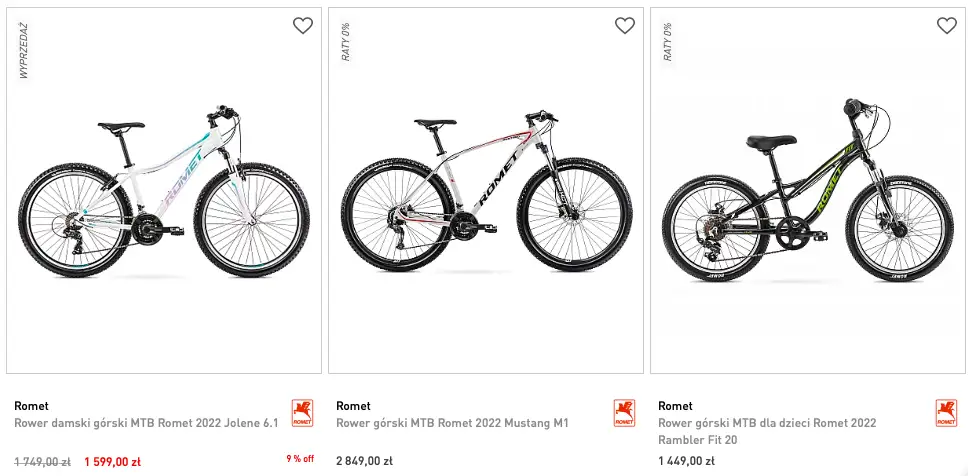The height and width of the screenshot is (476, 968).
Task: Click RATY 0% badge on Mustang M1 card
Action: coord(346,42)
